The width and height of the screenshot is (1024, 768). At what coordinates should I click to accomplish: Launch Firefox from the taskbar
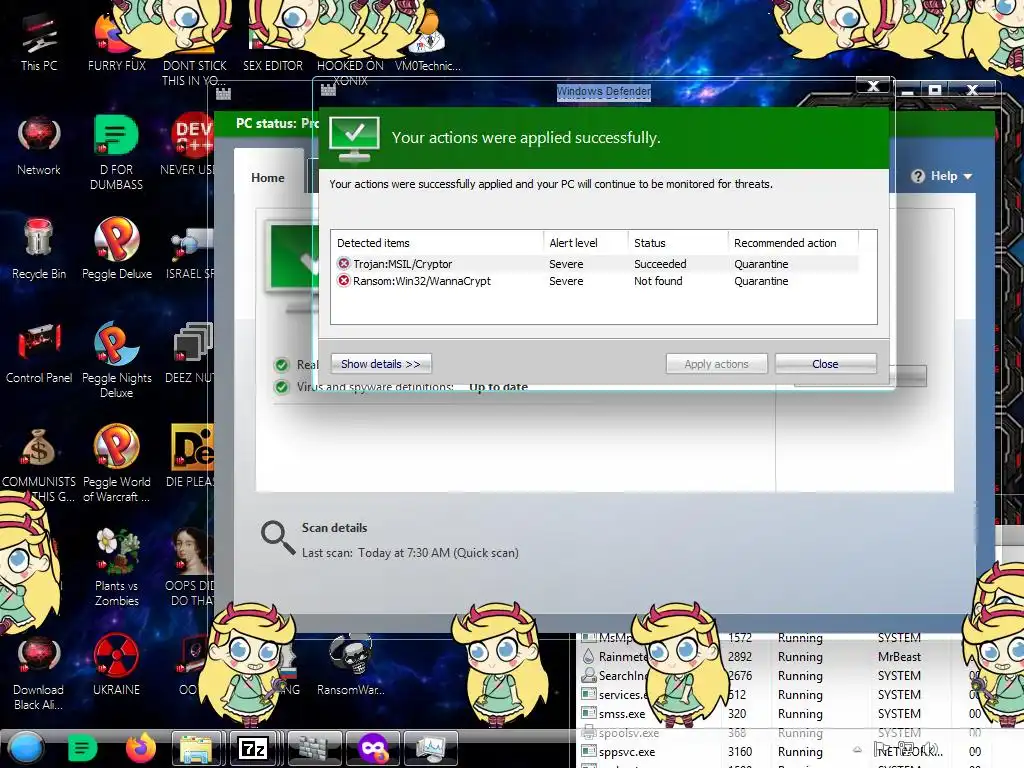pos(140,748)
